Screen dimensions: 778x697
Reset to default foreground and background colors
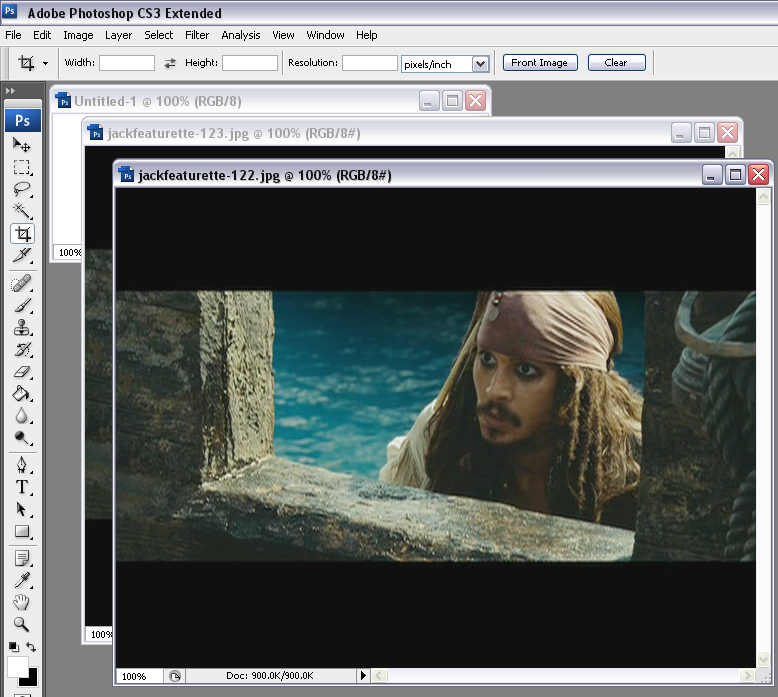point(13,648)
